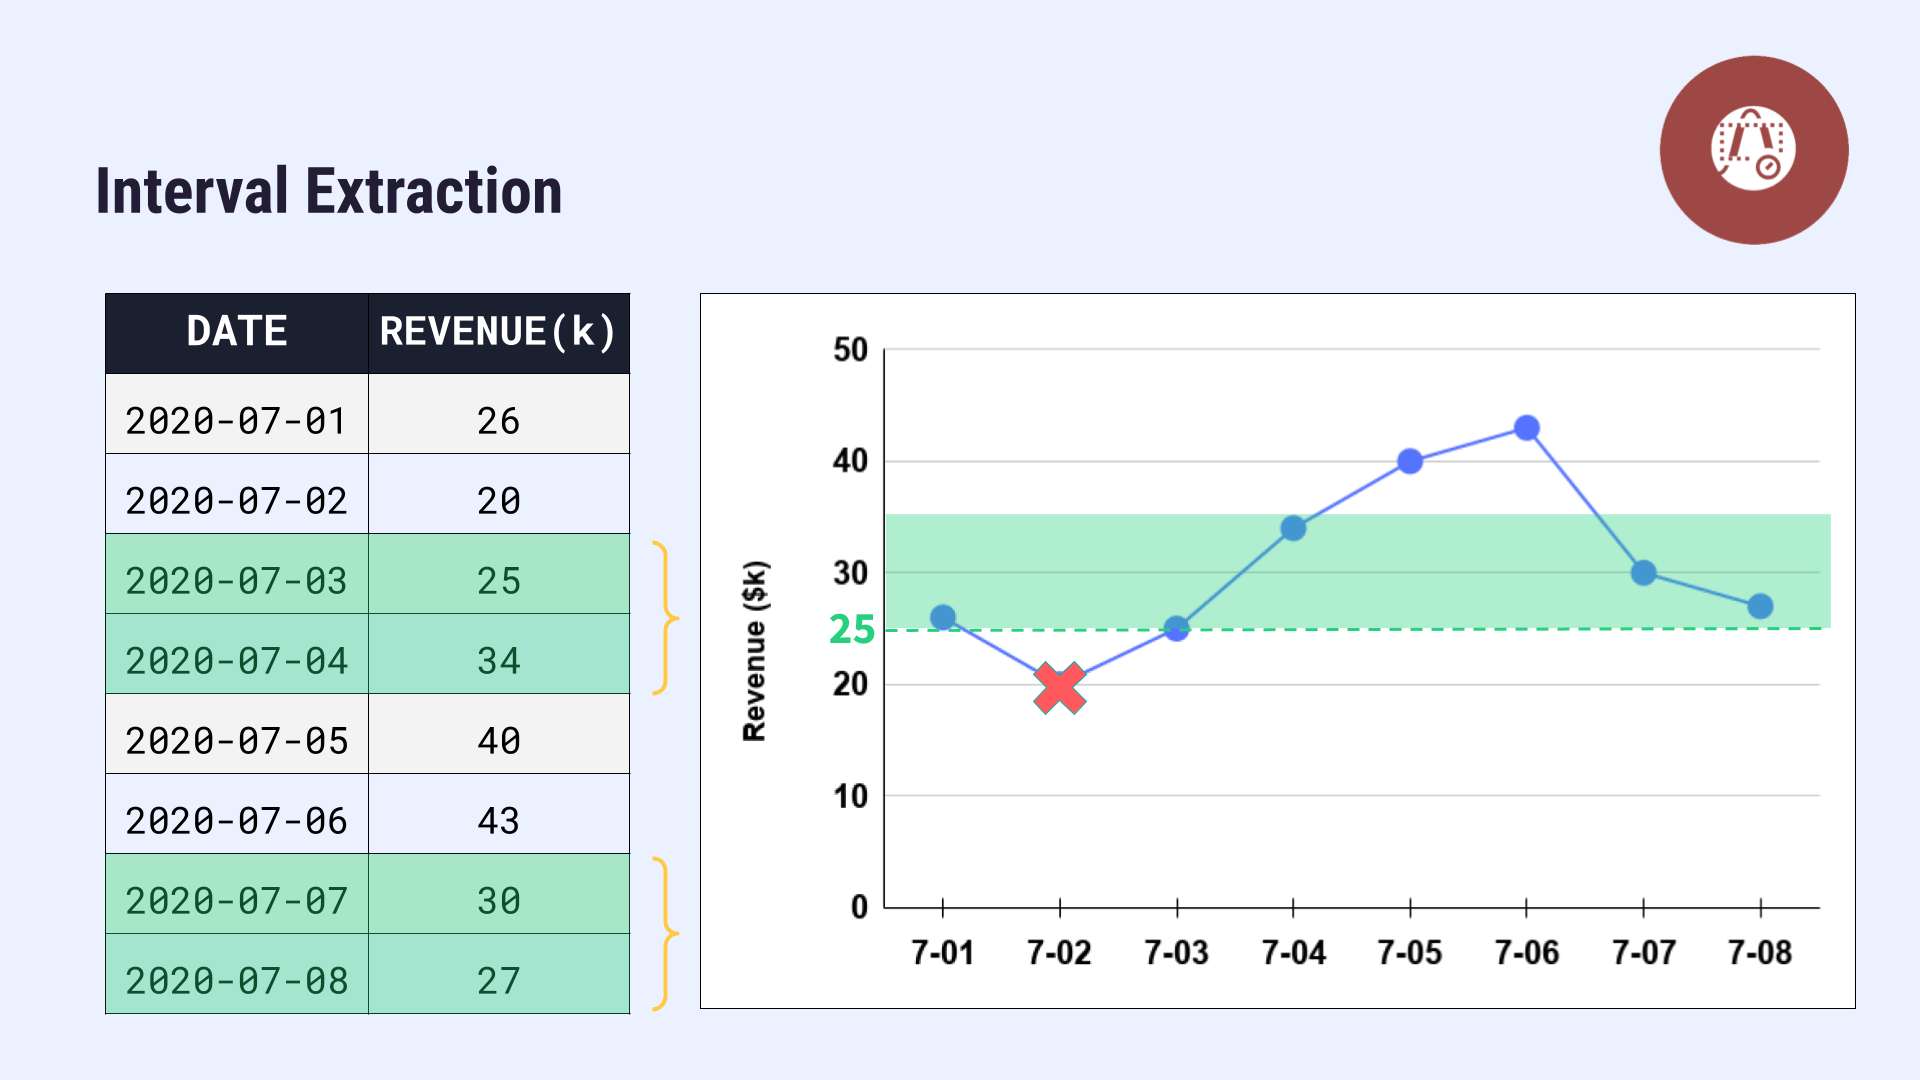Select the 7-04 data point on the line
Viewport: 1920px width, 1080px height.
[1293, 528]
